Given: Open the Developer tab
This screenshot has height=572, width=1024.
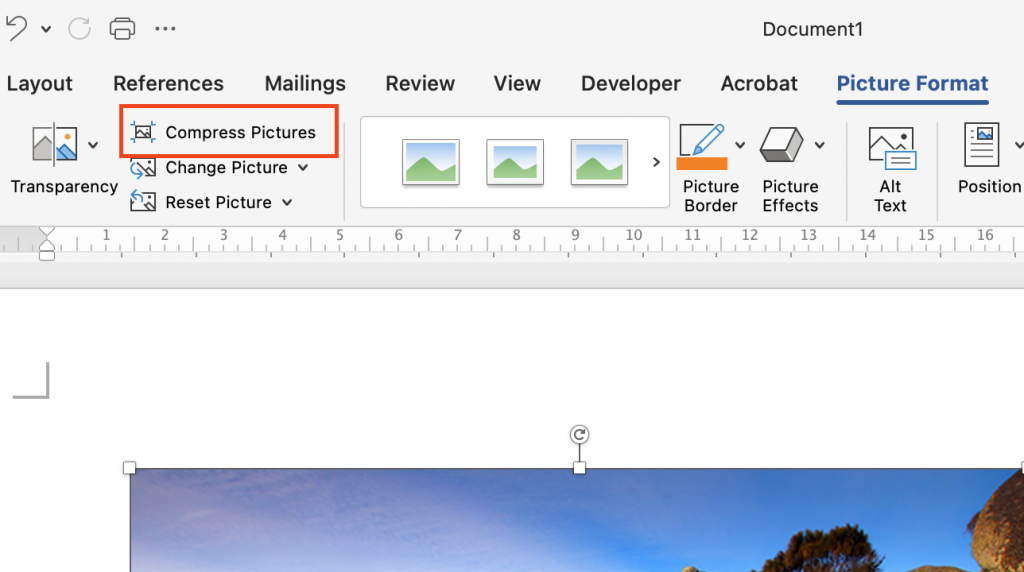Looking at the screenshot, I should pyautogui.click(x=630, y=84).
